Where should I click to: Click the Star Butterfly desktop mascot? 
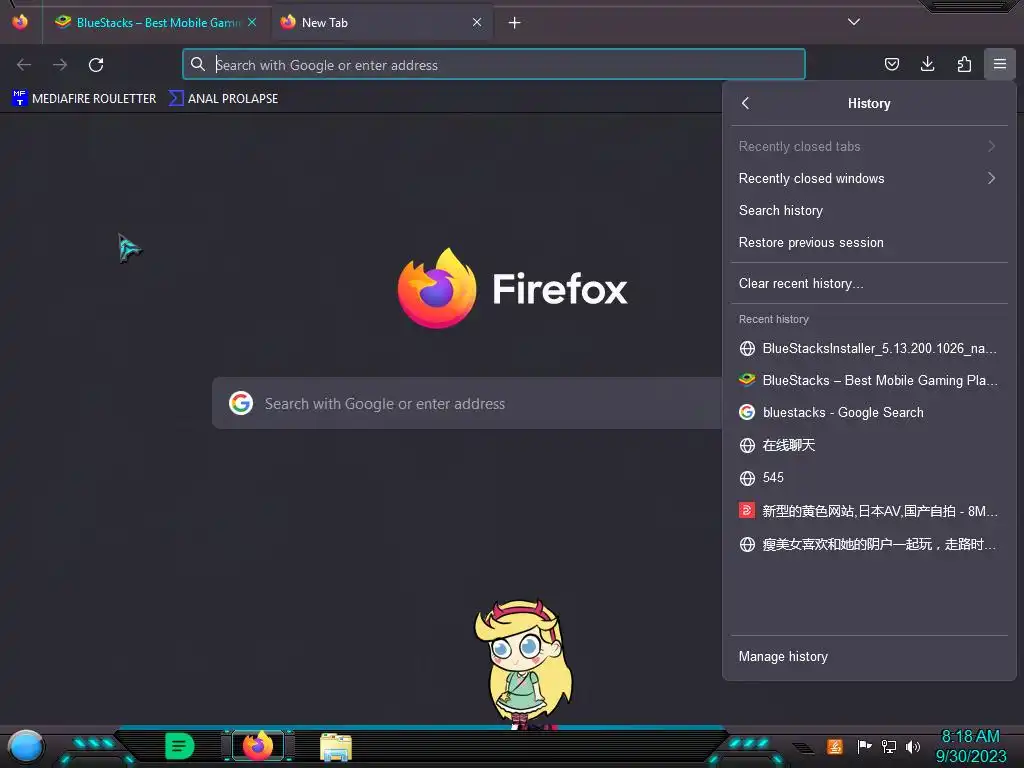(x=523, y=664)
